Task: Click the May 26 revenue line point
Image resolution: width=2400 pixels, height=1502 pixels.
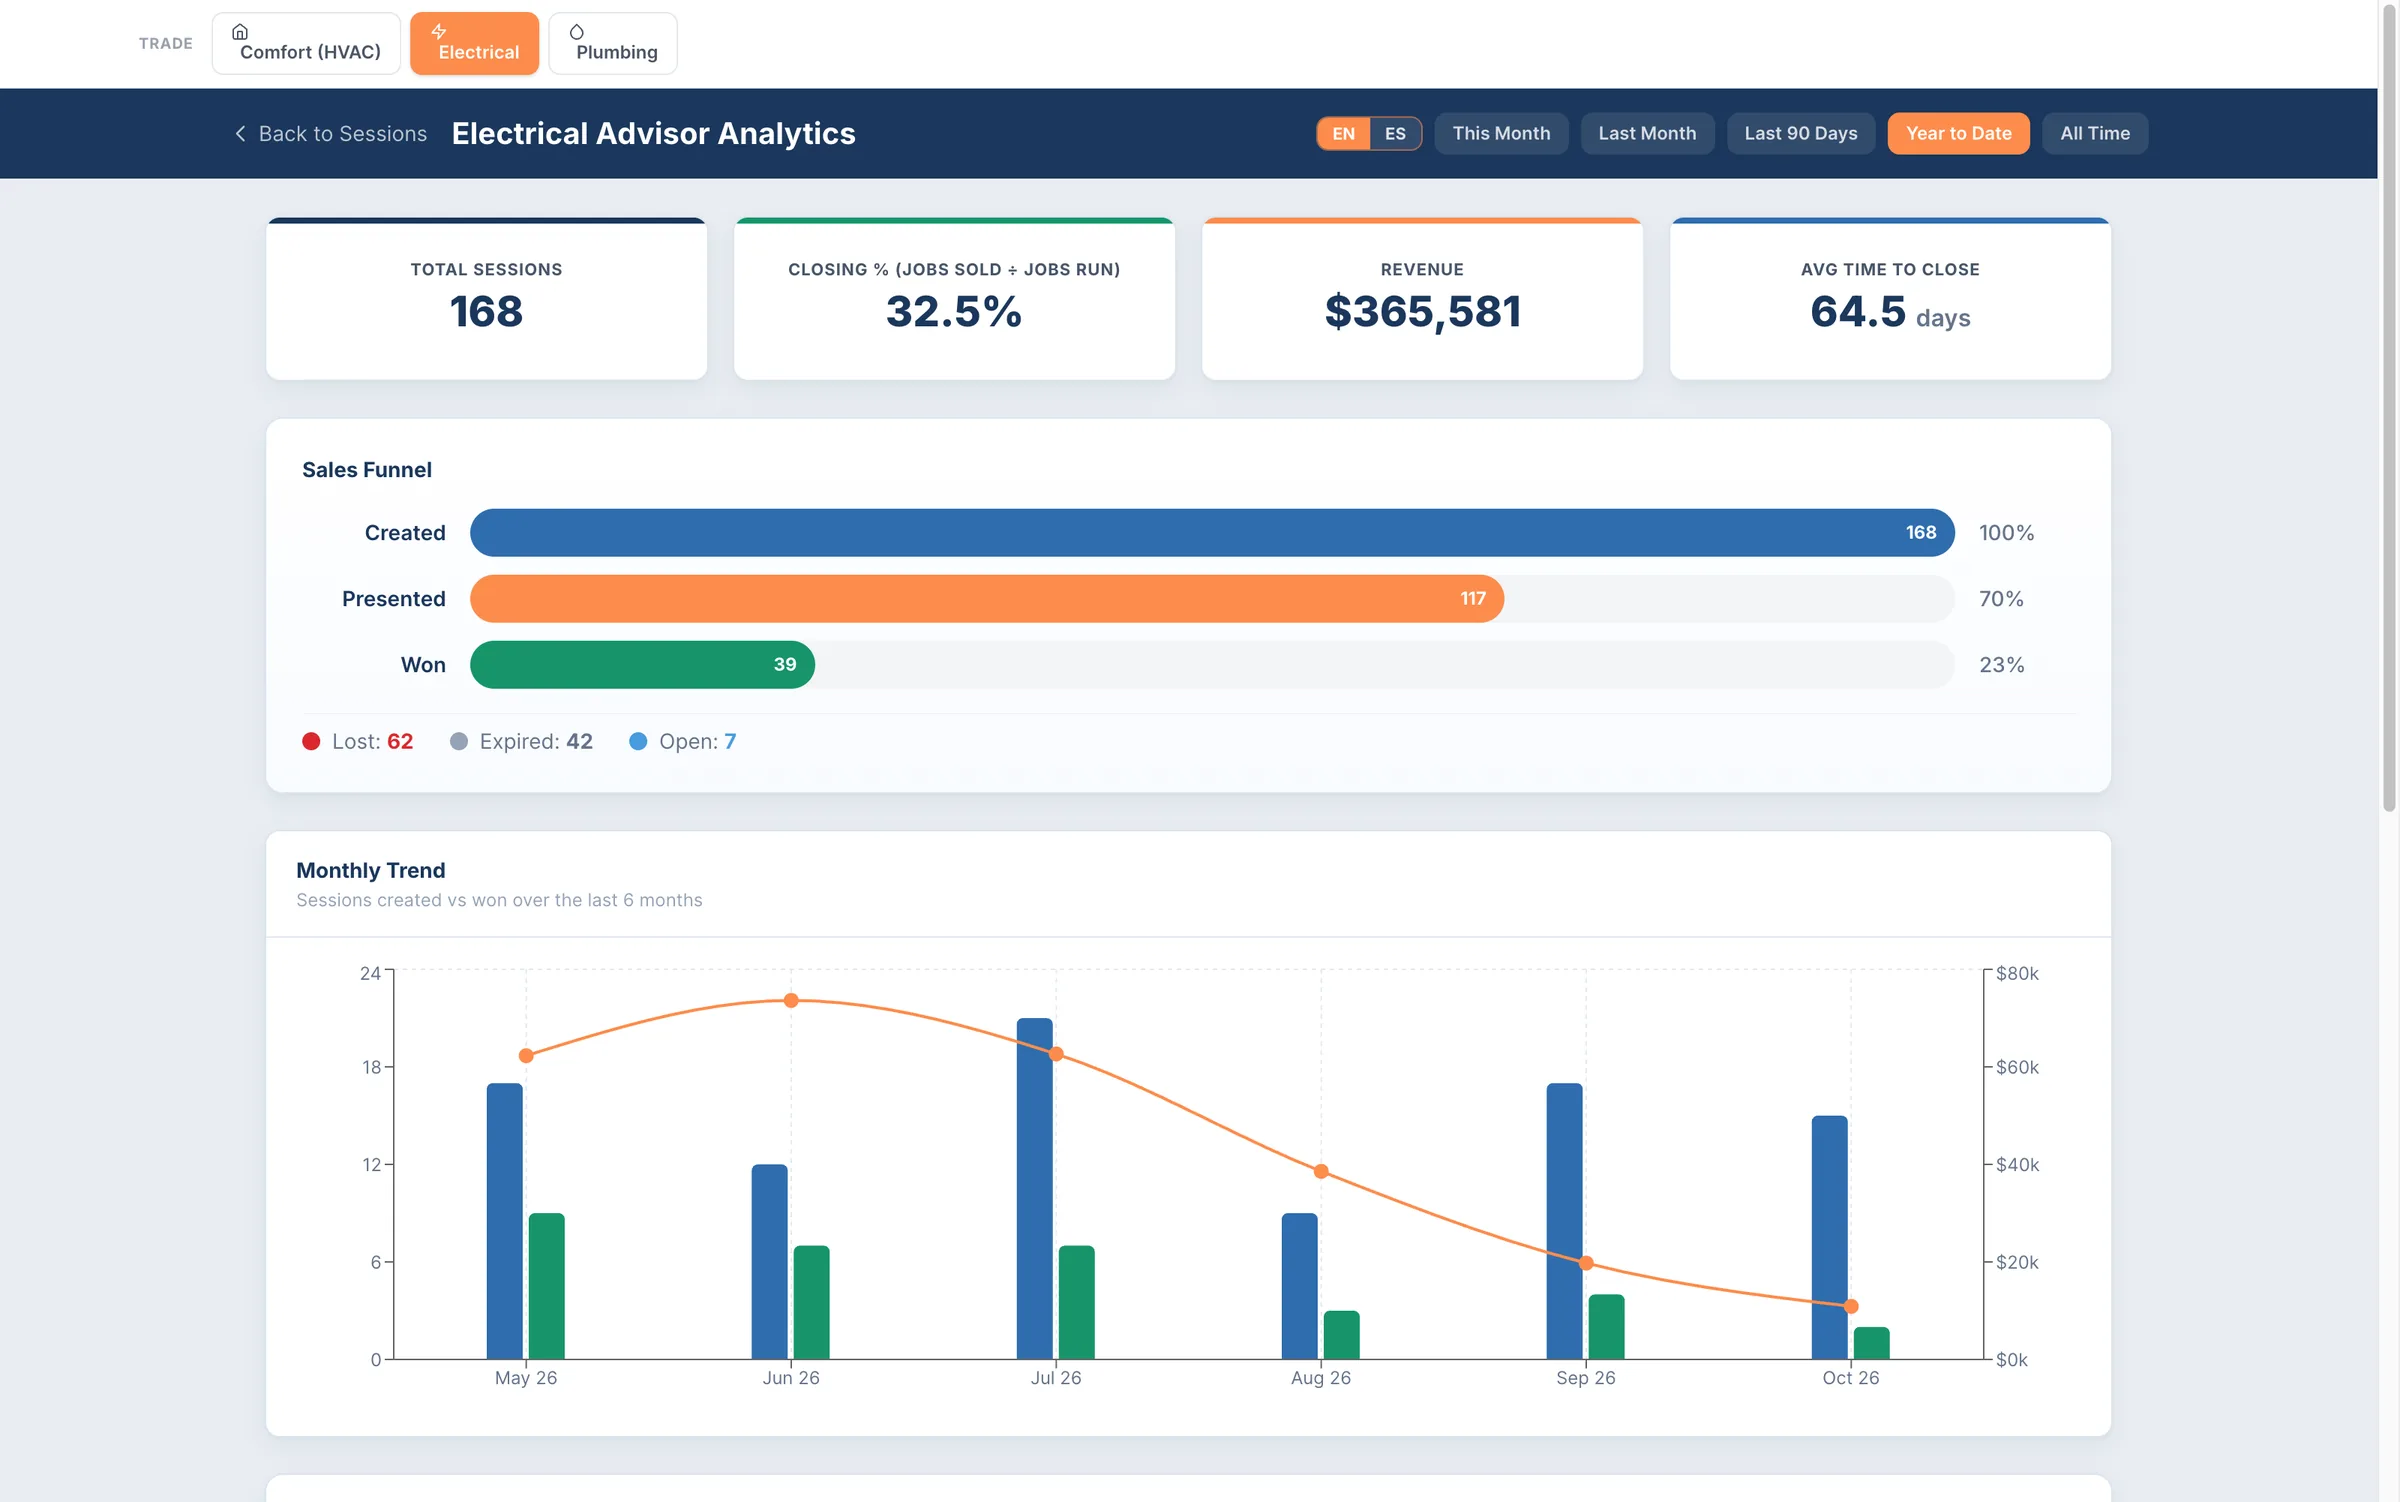Action: click(526, 1055)
